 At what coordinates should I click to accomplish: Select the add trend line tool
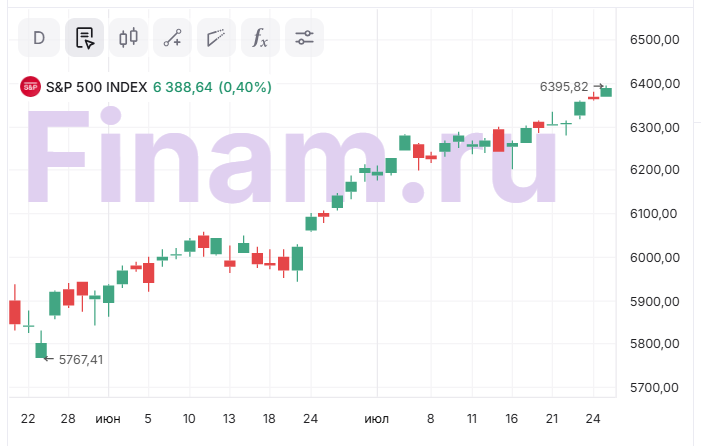coord(172,39)
